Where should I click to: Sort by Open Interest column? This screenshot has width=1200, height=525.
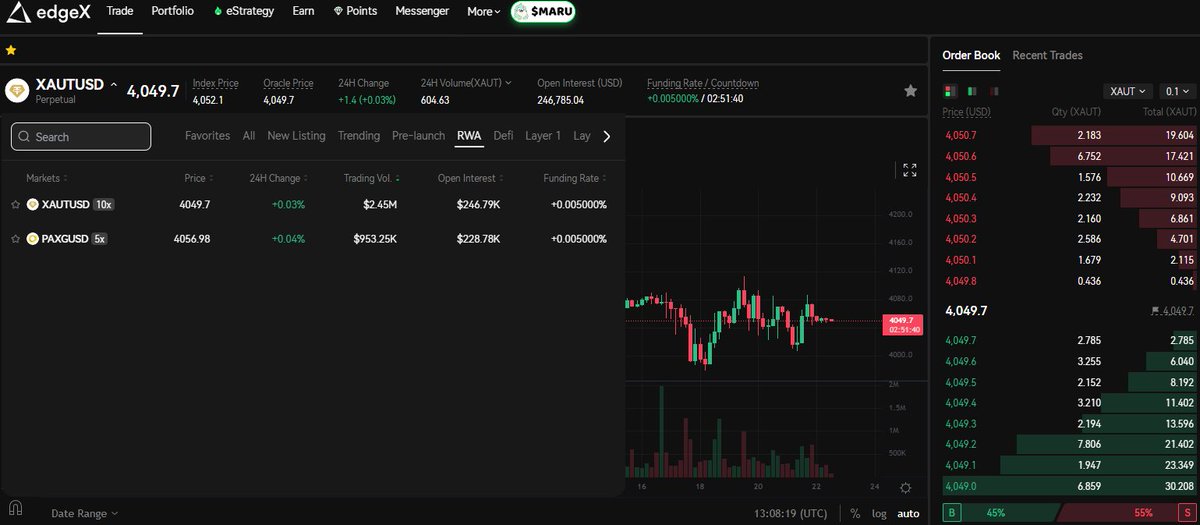[470, 178]
